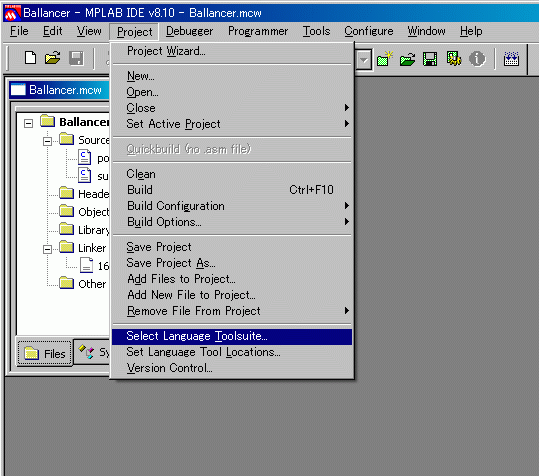Click the Ballancer.mcw window icon

click(x=18, y=90)
